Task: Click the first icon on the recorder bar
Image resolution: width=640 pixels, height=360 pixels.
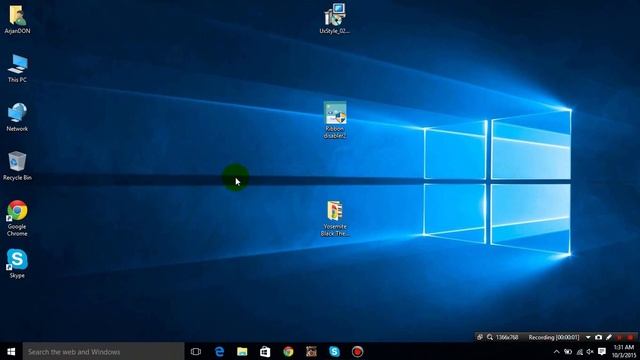Action: (x=480, y=337)
